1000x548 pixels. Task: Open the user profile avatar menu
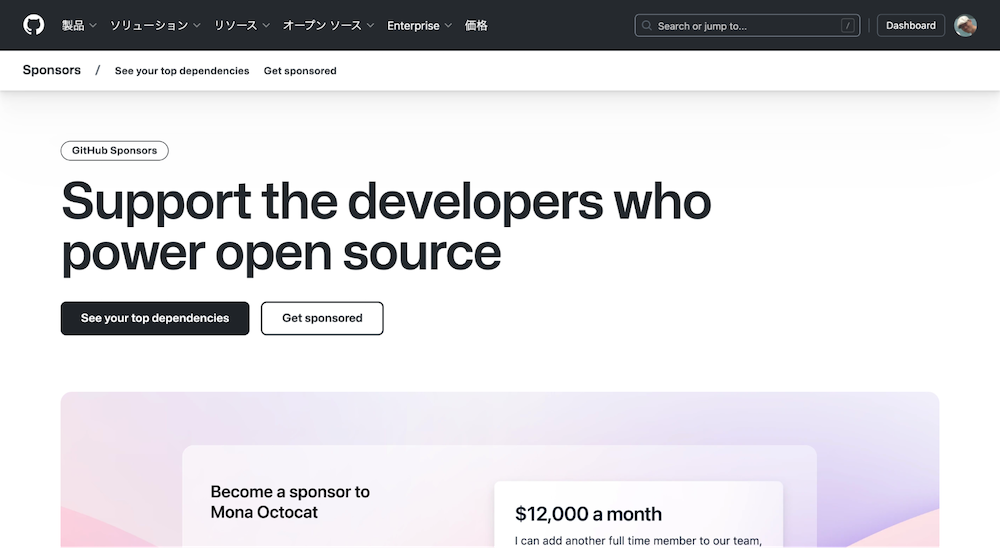coord(965,26)
